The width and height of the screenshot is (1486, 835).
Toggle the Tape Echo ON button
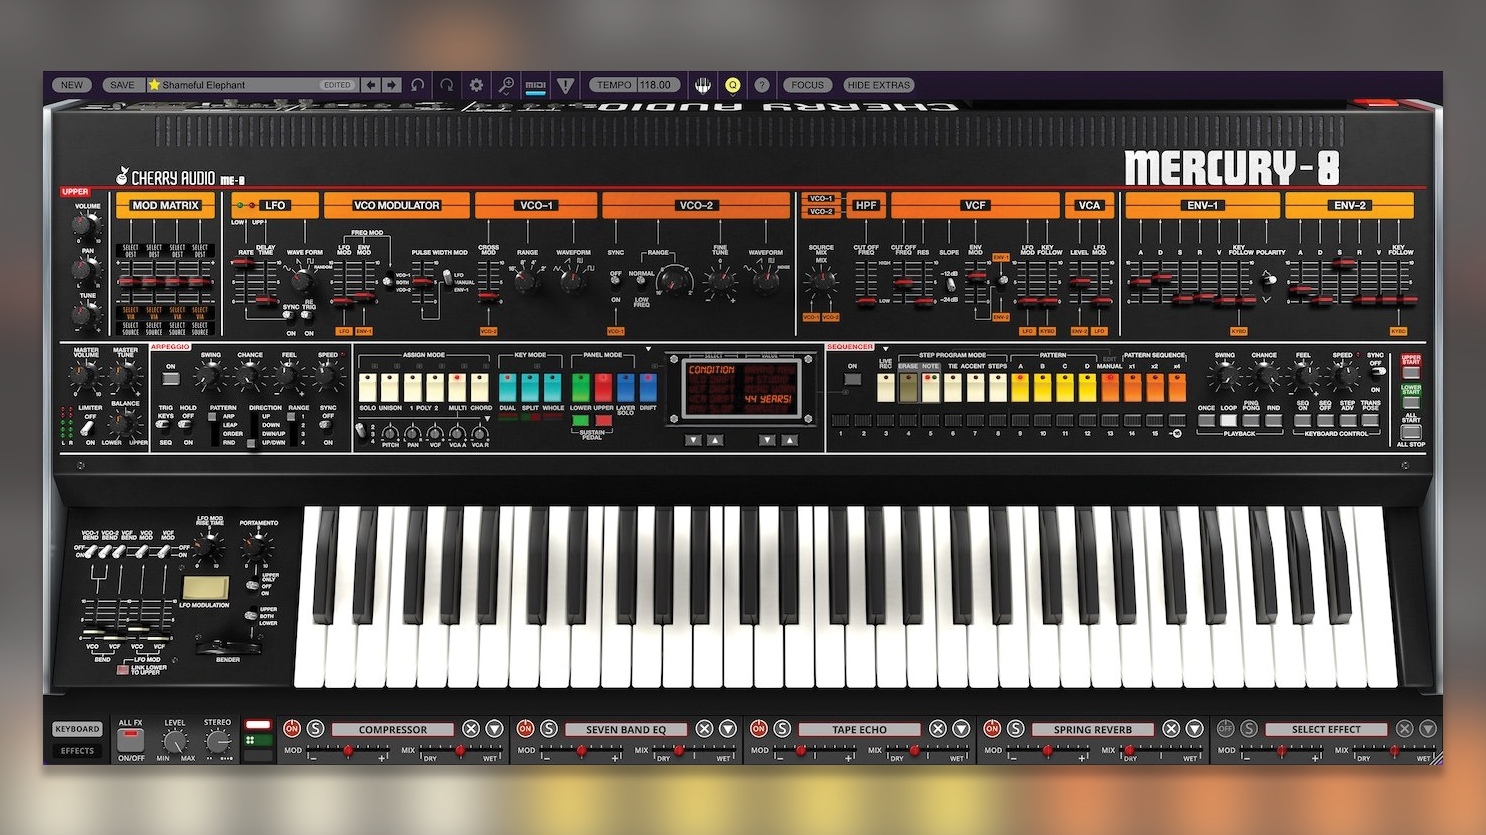[759, 728]
